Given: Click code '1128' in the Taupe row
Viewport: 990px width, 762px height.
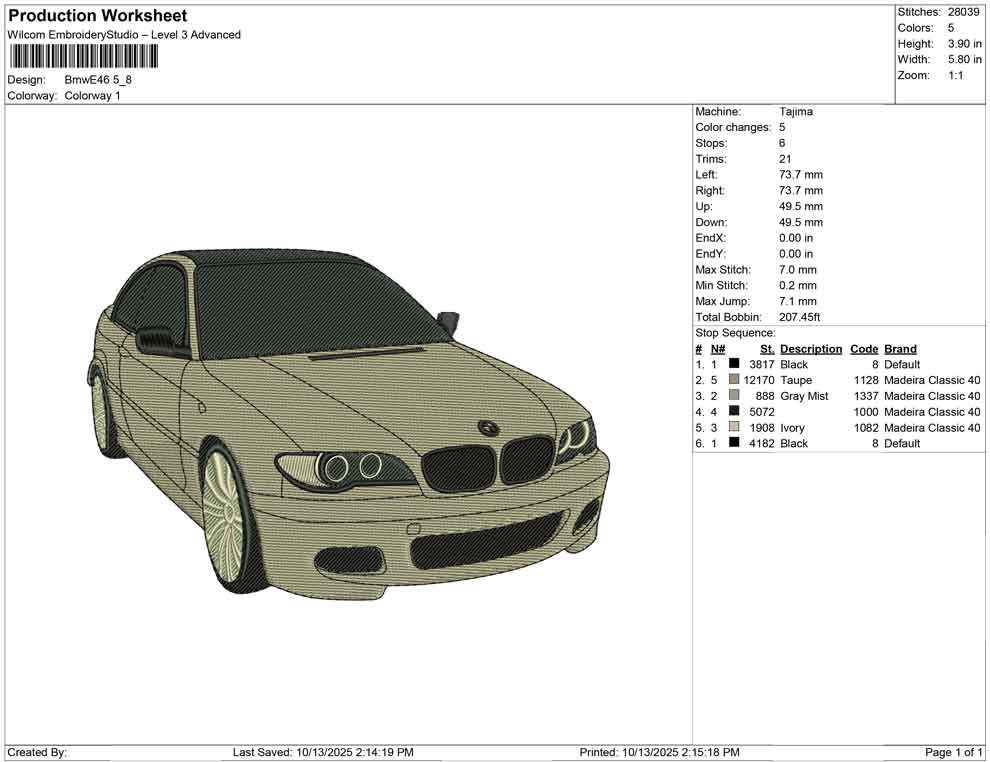Looking at the screenshot, I should pos(866,380).
